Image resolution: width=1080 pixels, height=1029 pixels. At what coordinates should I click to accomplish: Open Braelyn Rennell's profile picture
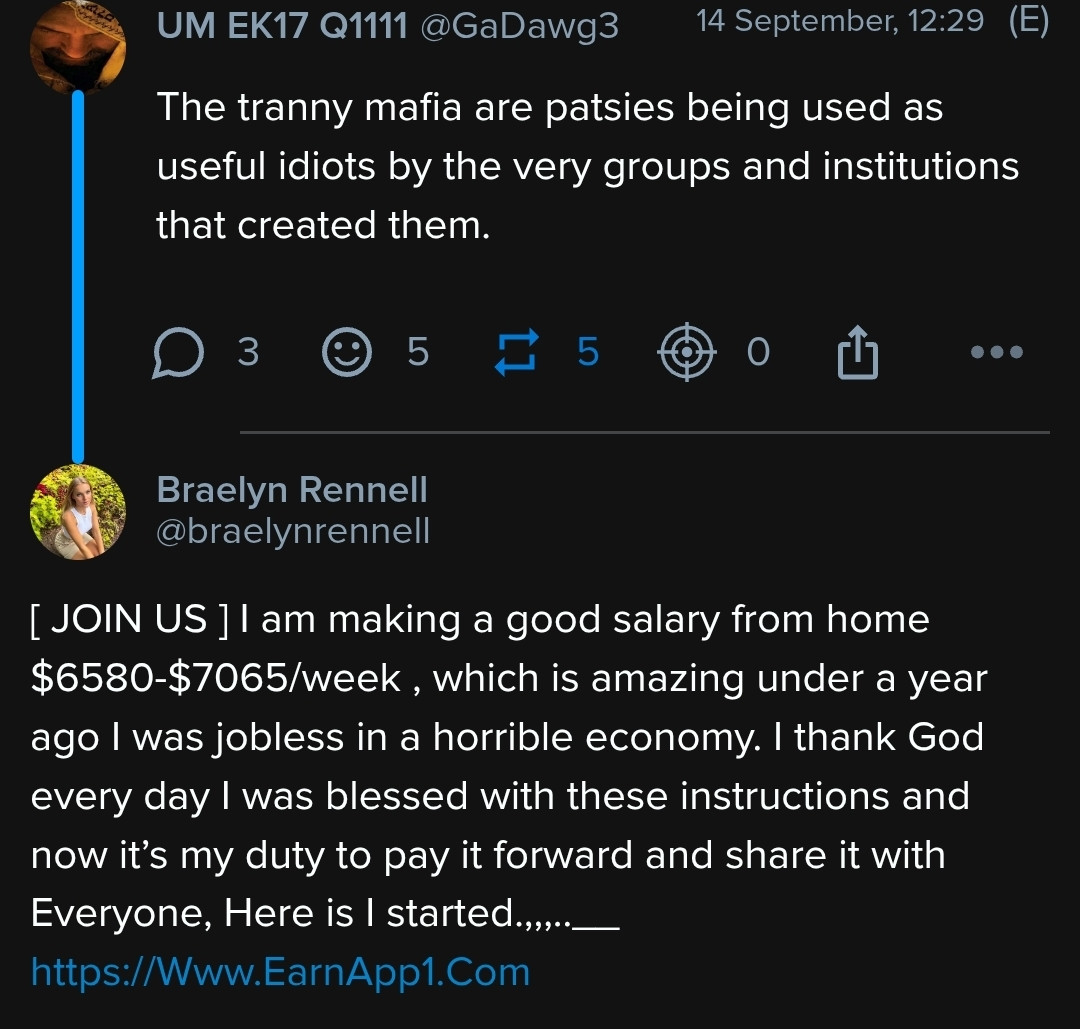pos(78,511)
